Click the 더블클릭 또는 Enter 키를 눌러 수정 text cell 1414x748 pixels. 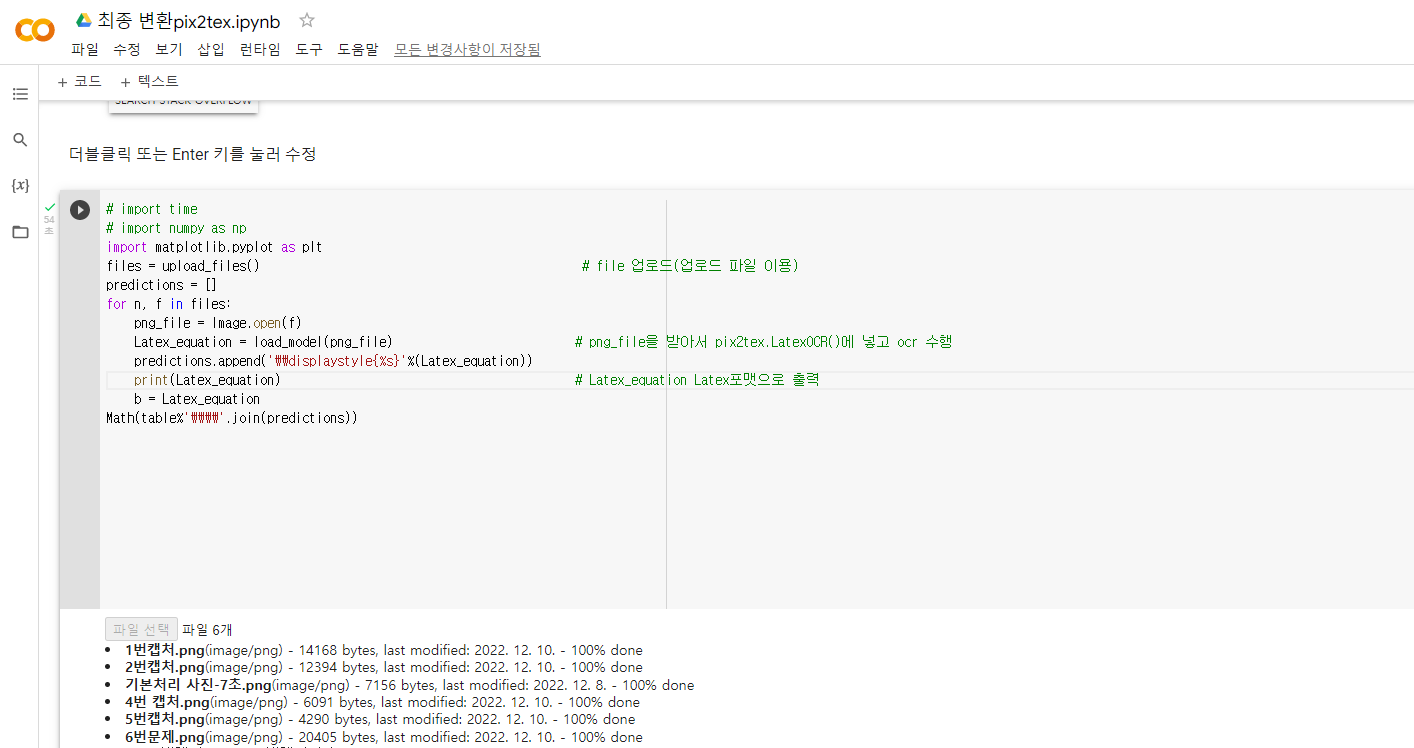click(193, 154)
